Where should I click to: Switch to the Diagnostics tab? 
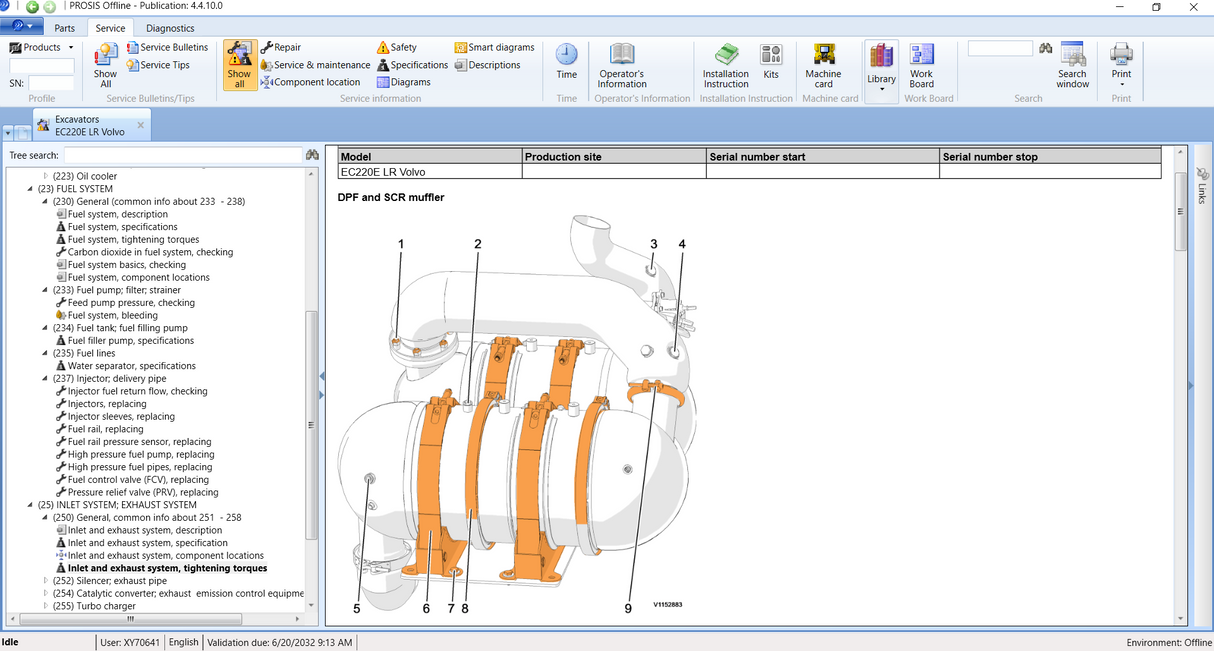pyautogui.click(x=168, y=27)
